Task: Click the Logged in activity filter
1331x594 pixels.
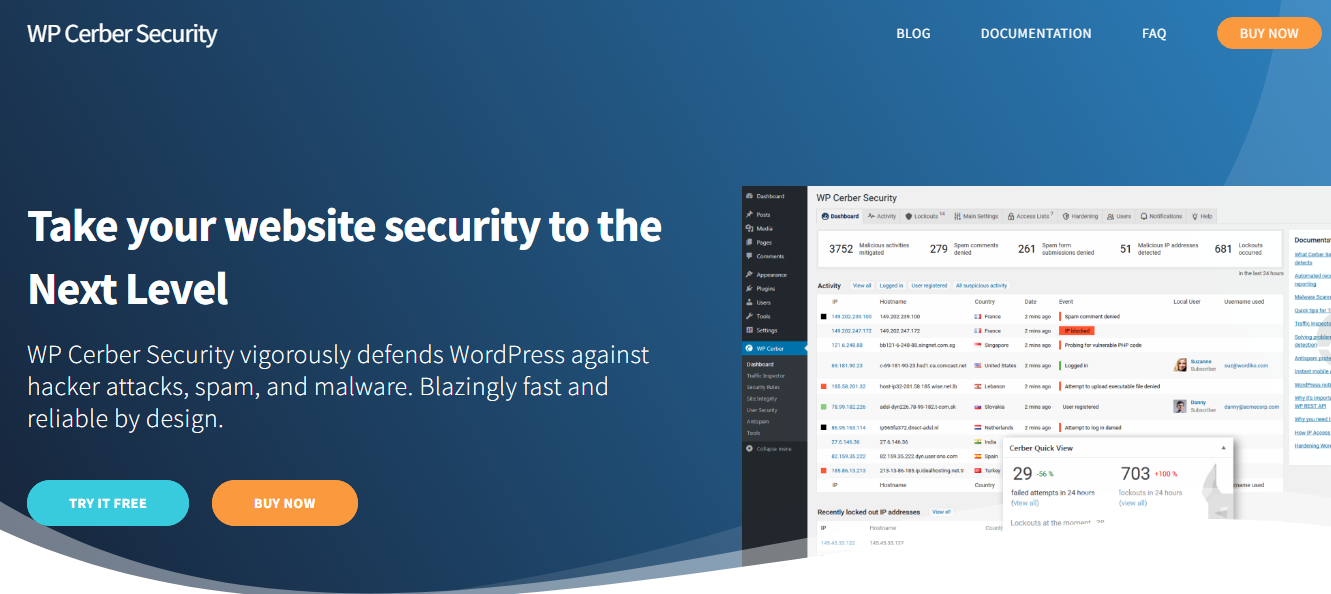Action: click(892, 286)
